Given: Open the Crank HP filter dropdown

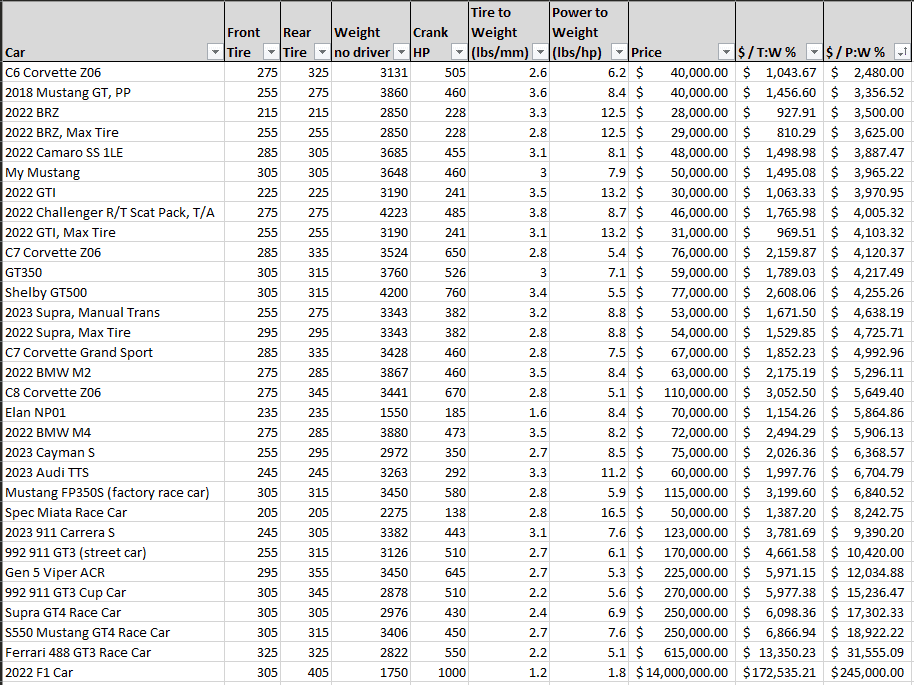Looking at the screenshot, I should pos(459,52).
